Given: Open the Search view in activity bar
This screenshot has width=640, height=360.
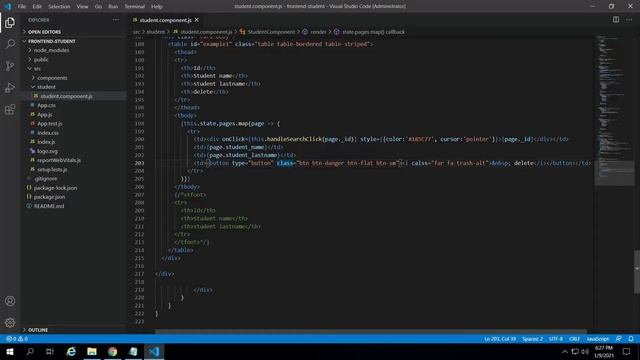Looking at the screenshot, I should pyautogui.click(x=10, y=44).
